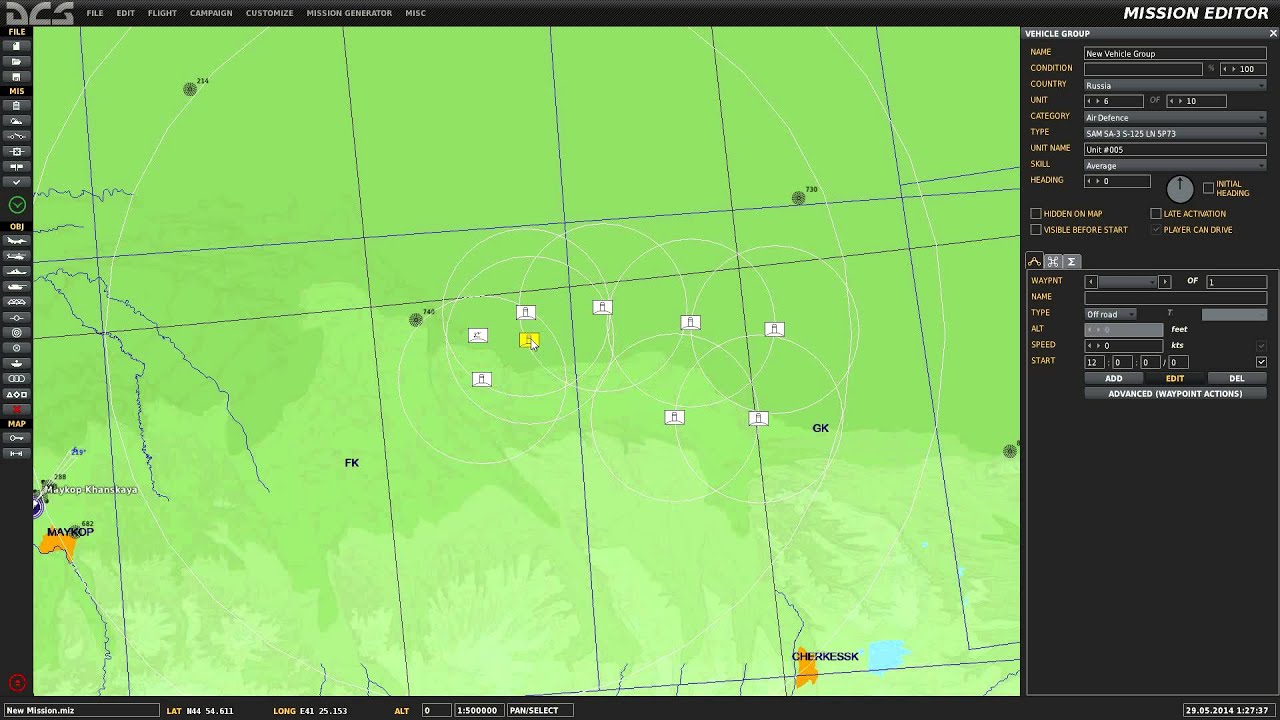
Task: Open the MISSION GENERATOR menu
Action: (350, 13)
